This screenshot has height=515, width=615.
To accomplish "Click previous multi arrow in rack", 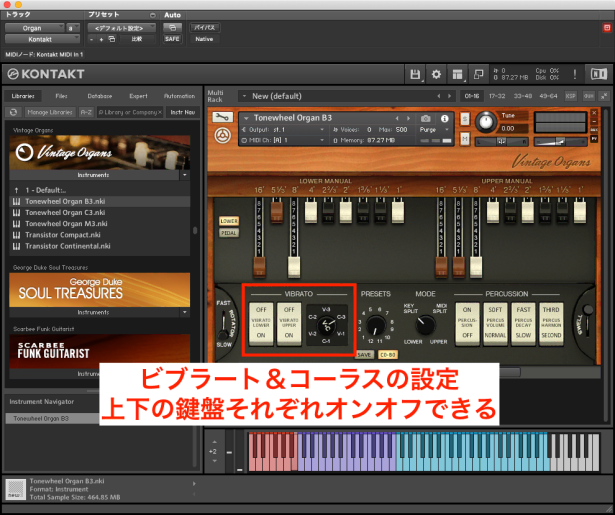I will 439,96.
